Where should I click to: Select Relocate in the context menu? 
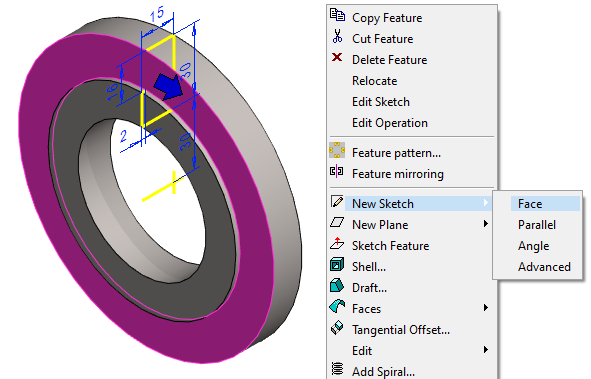tap(375, 81)
